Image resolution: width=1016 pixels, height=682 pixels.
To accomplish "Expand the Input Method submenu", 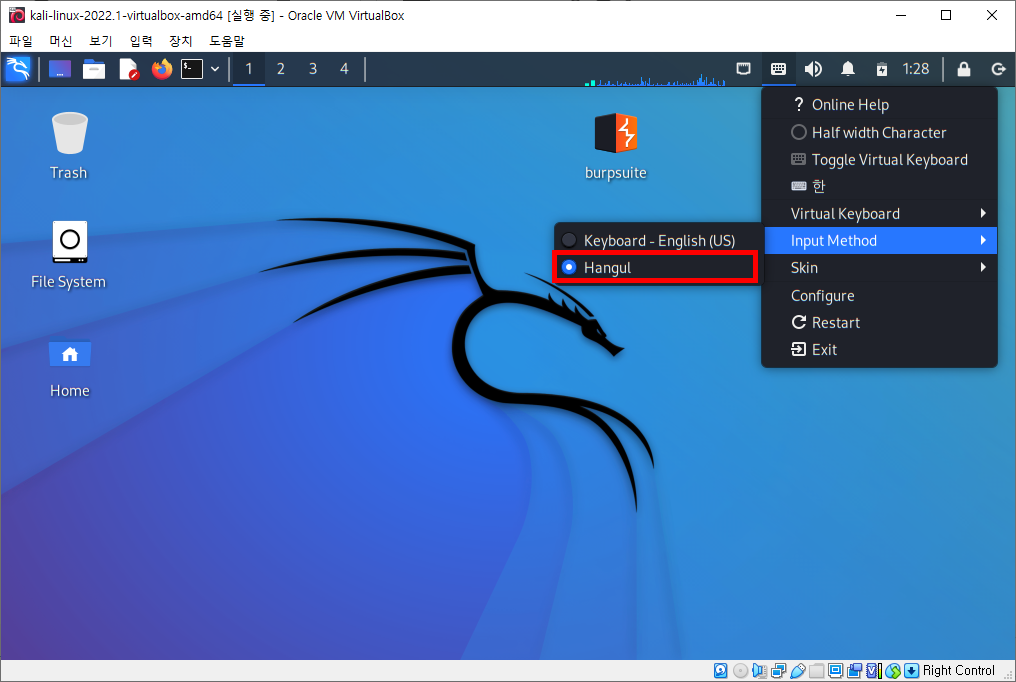I will pyautogui.click(x=881, y=241).
